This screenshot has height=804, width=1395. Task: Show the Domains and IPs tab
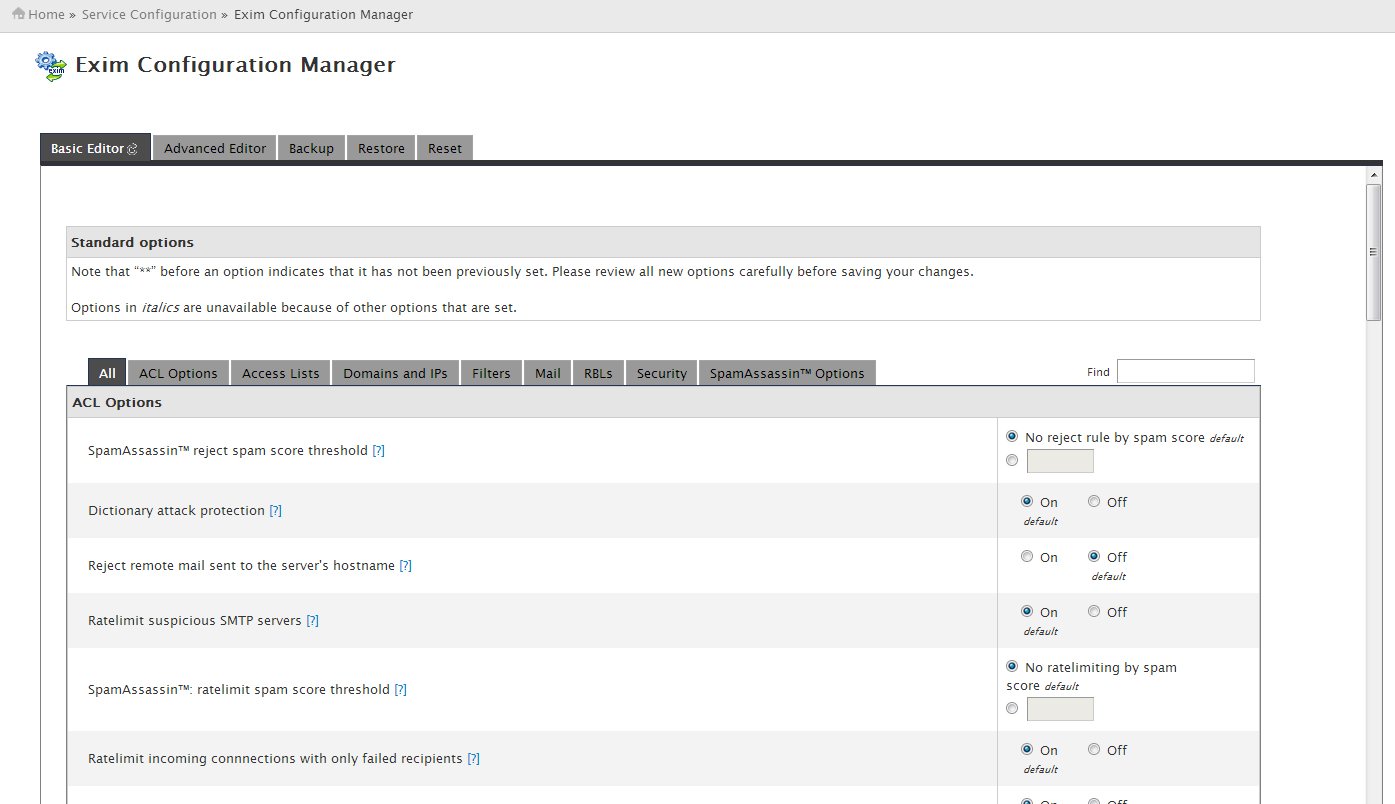point(395,373)
